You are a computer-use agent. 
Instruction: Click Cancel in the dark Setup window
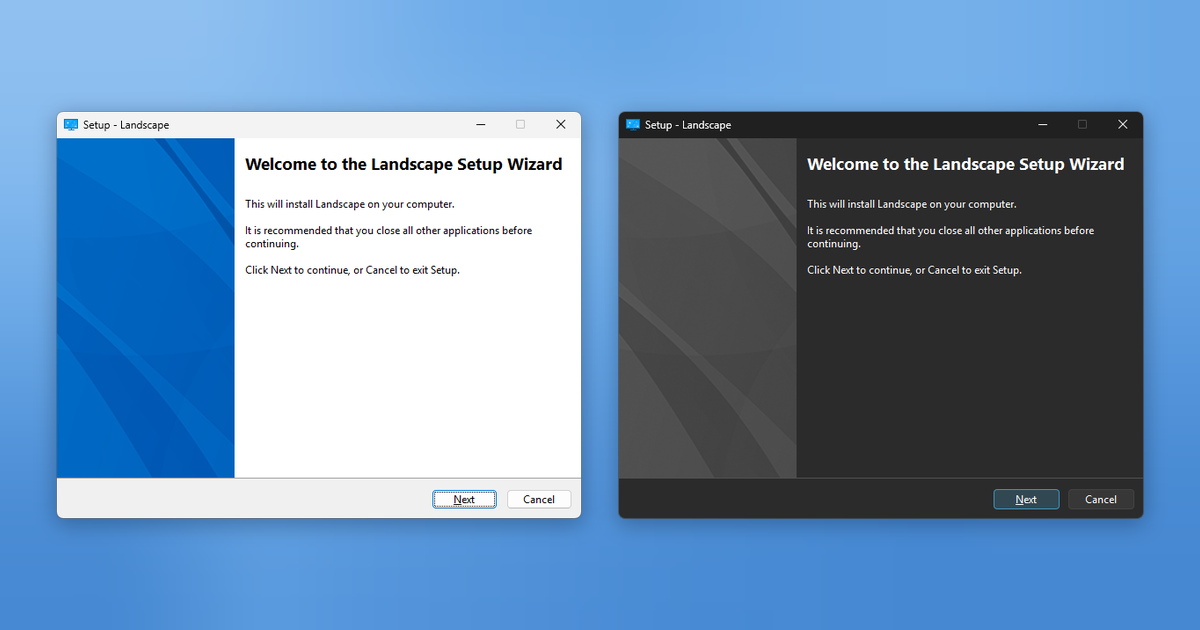[1101, 499]
